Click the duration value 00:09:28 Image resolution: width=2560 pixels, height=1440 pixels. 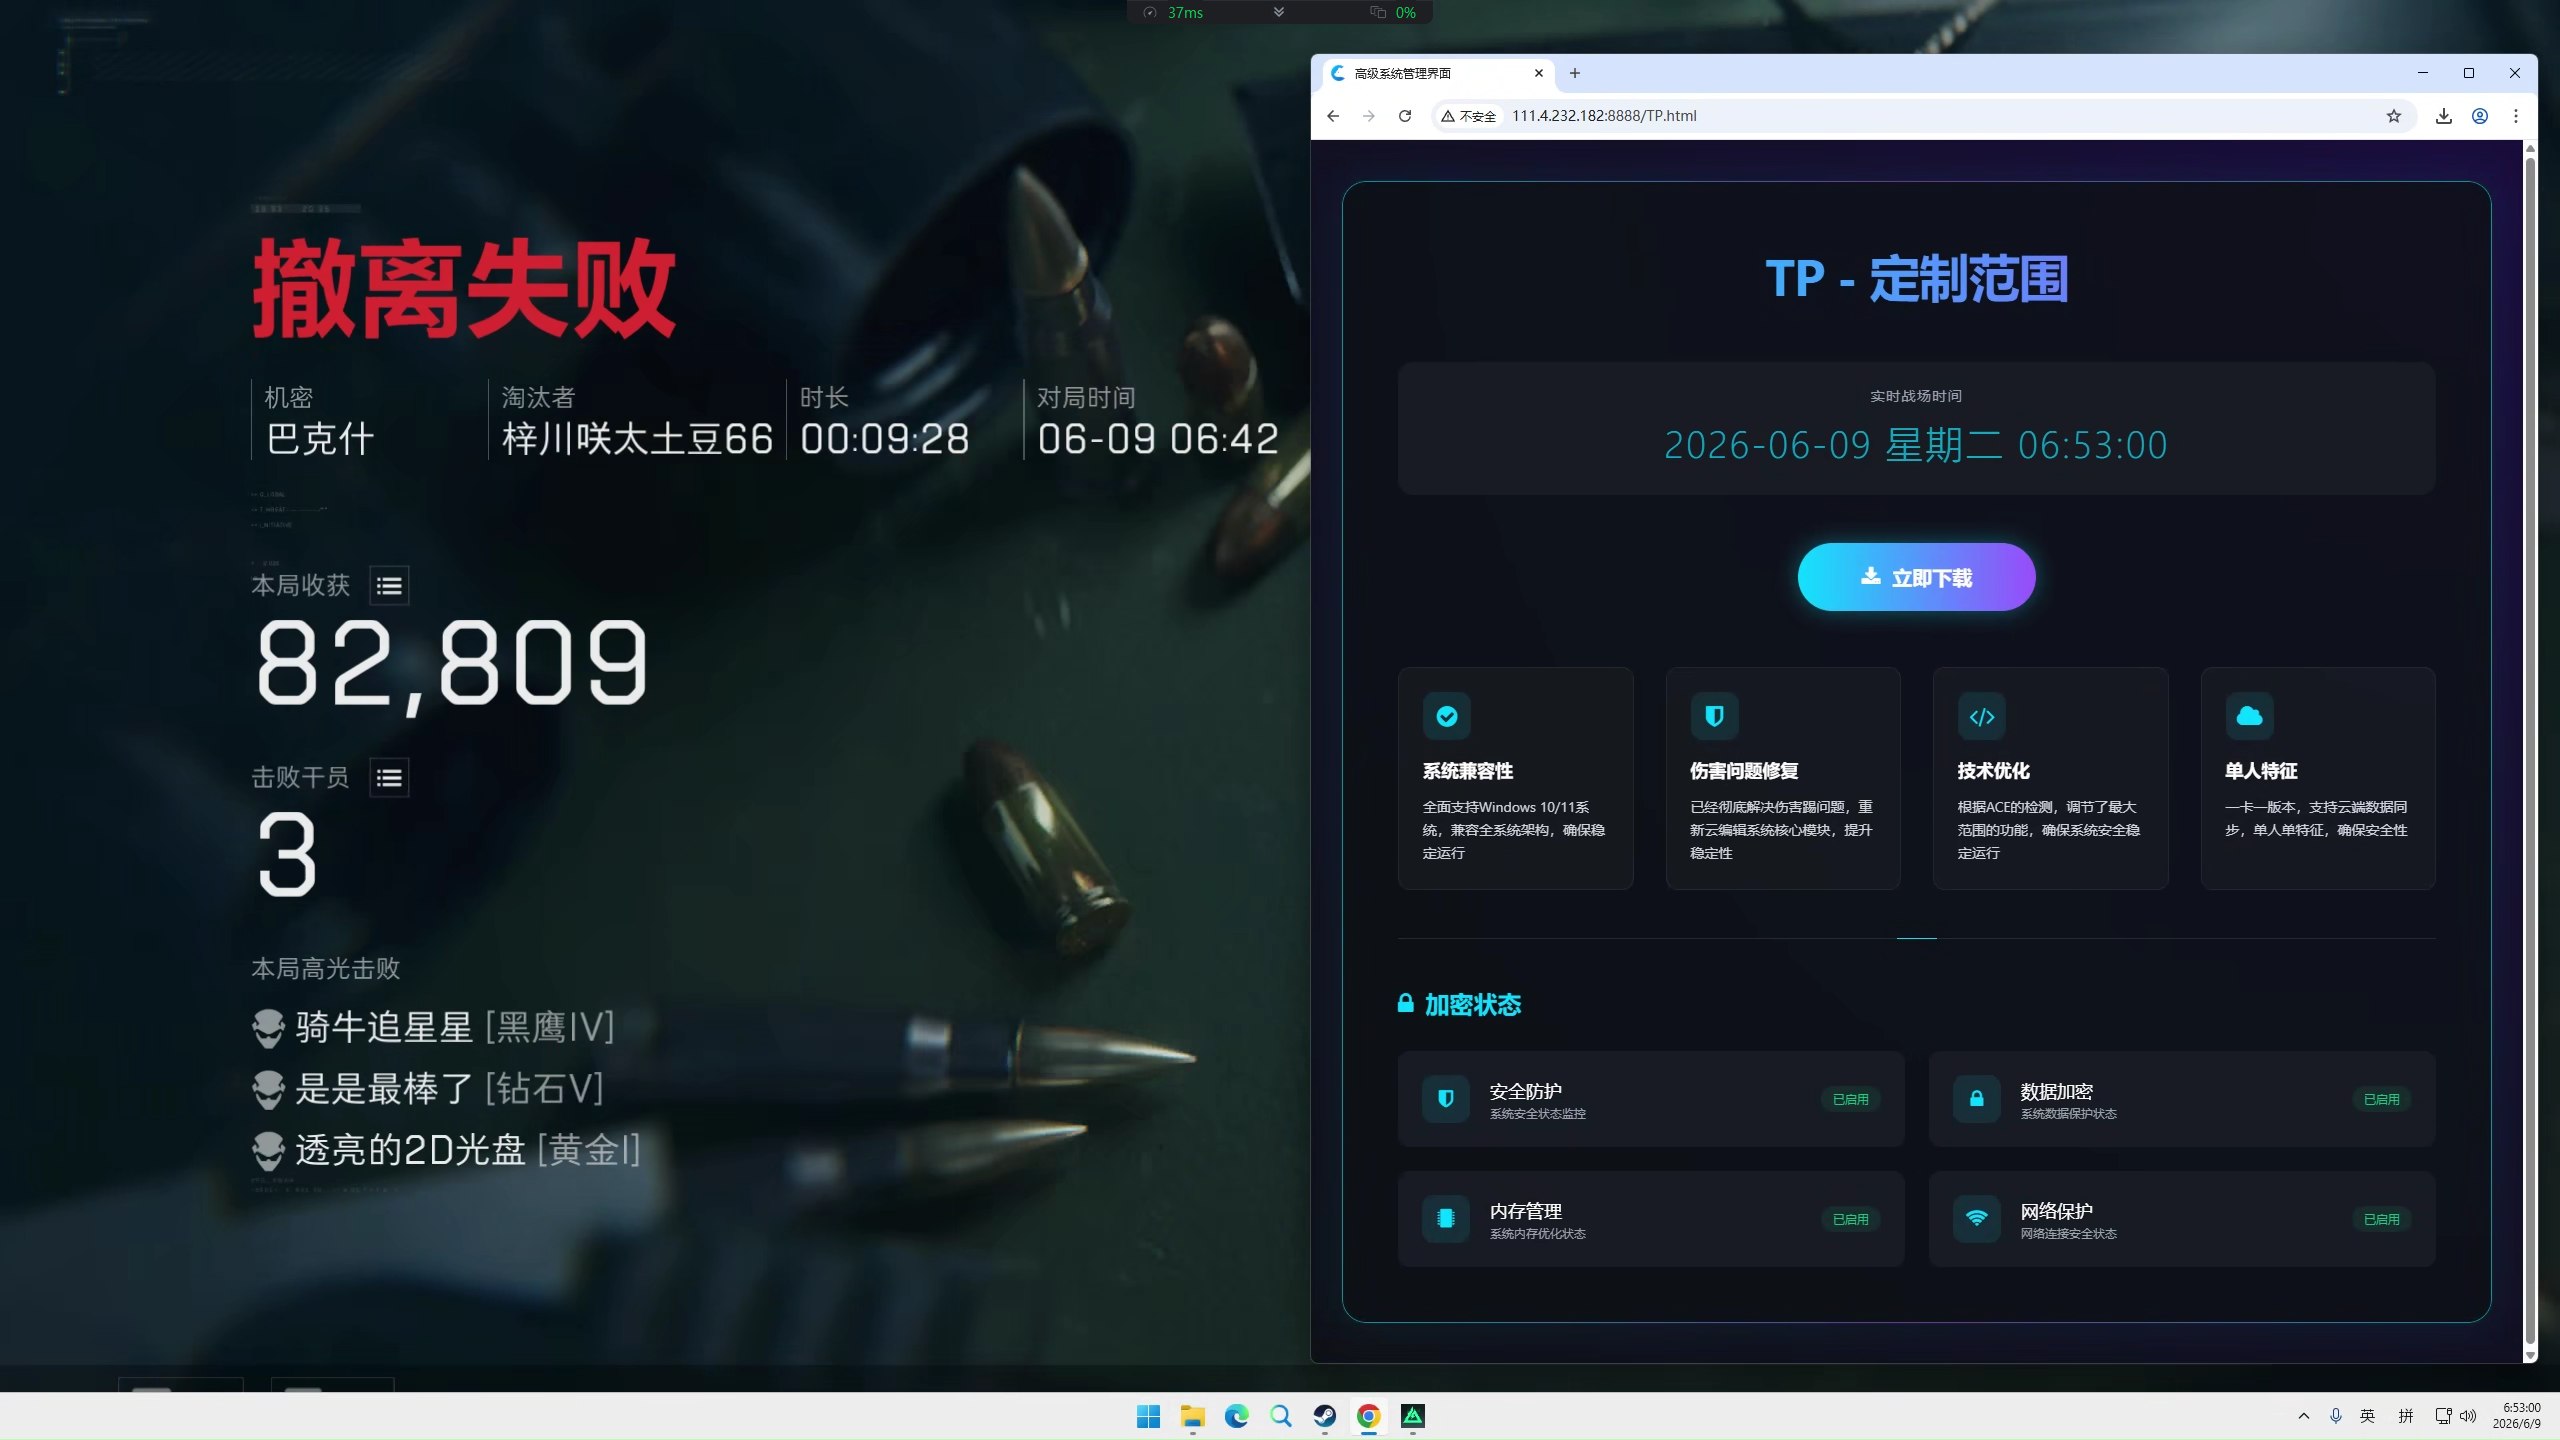coord(884,439)
